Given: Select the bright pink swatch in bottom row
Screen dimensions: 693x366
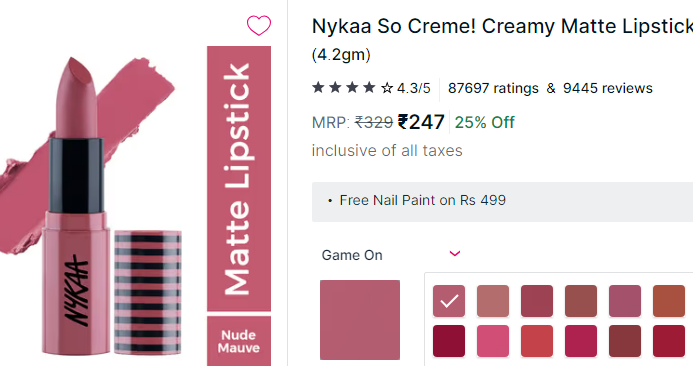Looking at the screenshot, I should pos(493,341).
